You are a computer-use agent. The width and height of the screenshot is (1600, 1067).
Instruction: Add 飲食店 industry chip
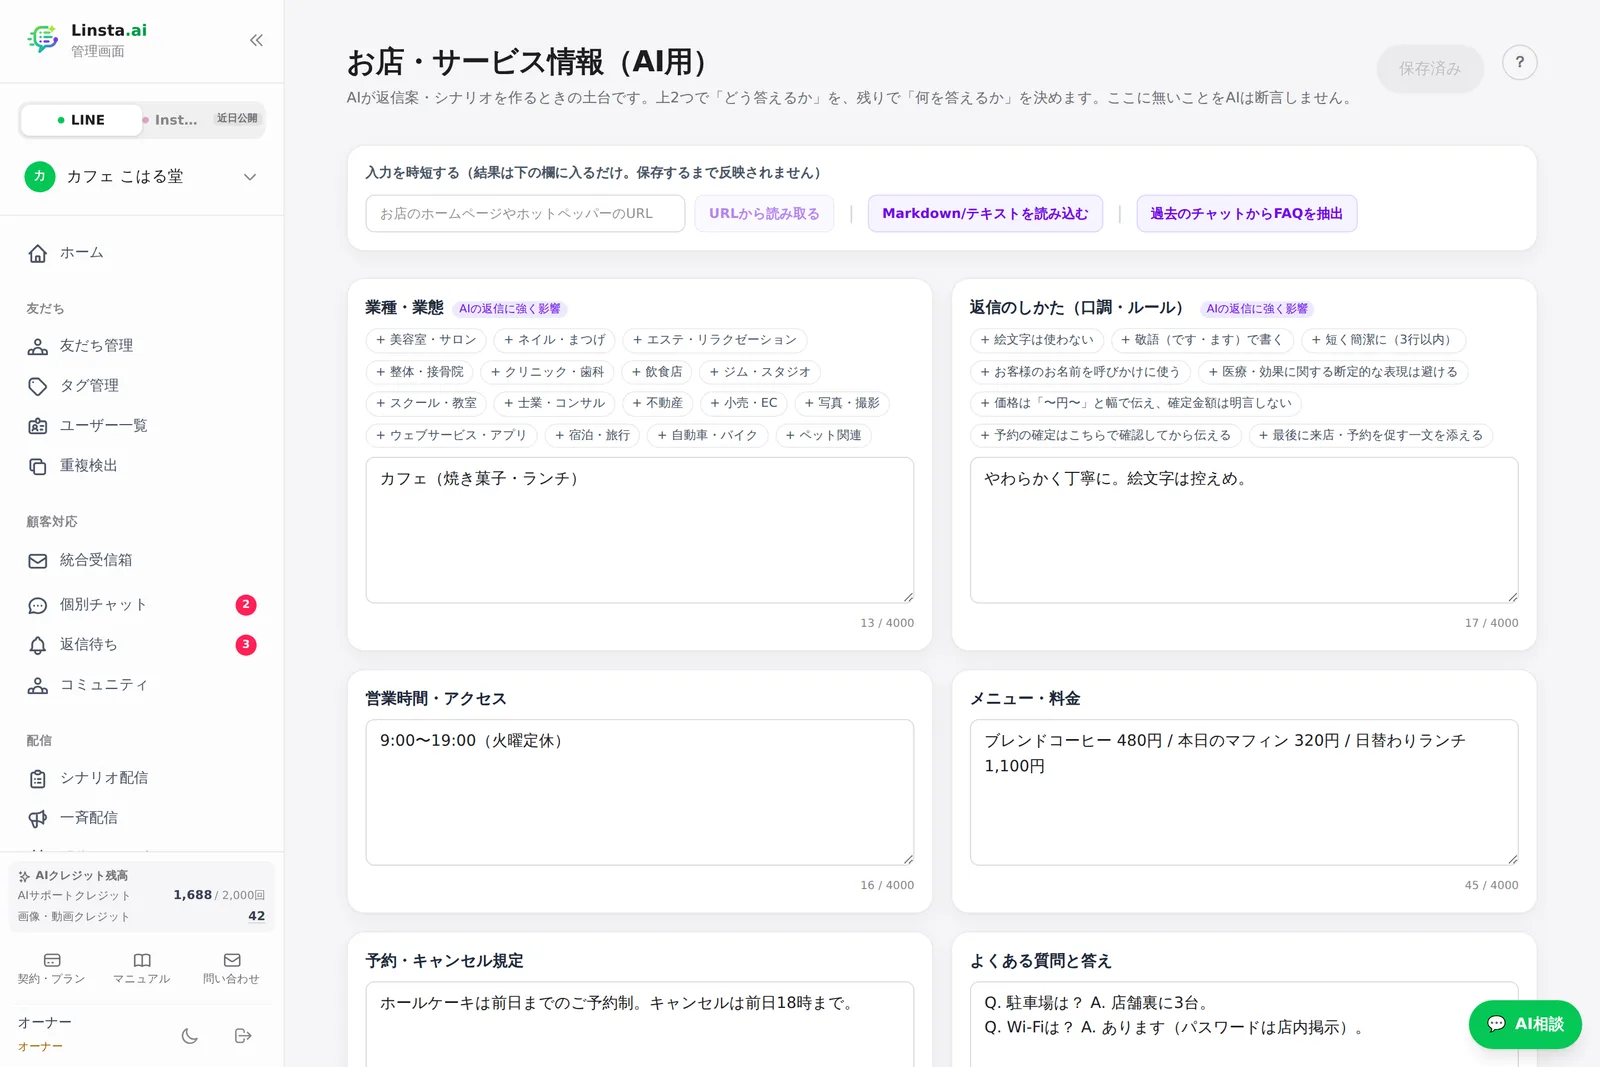click(x=657, y=372)
